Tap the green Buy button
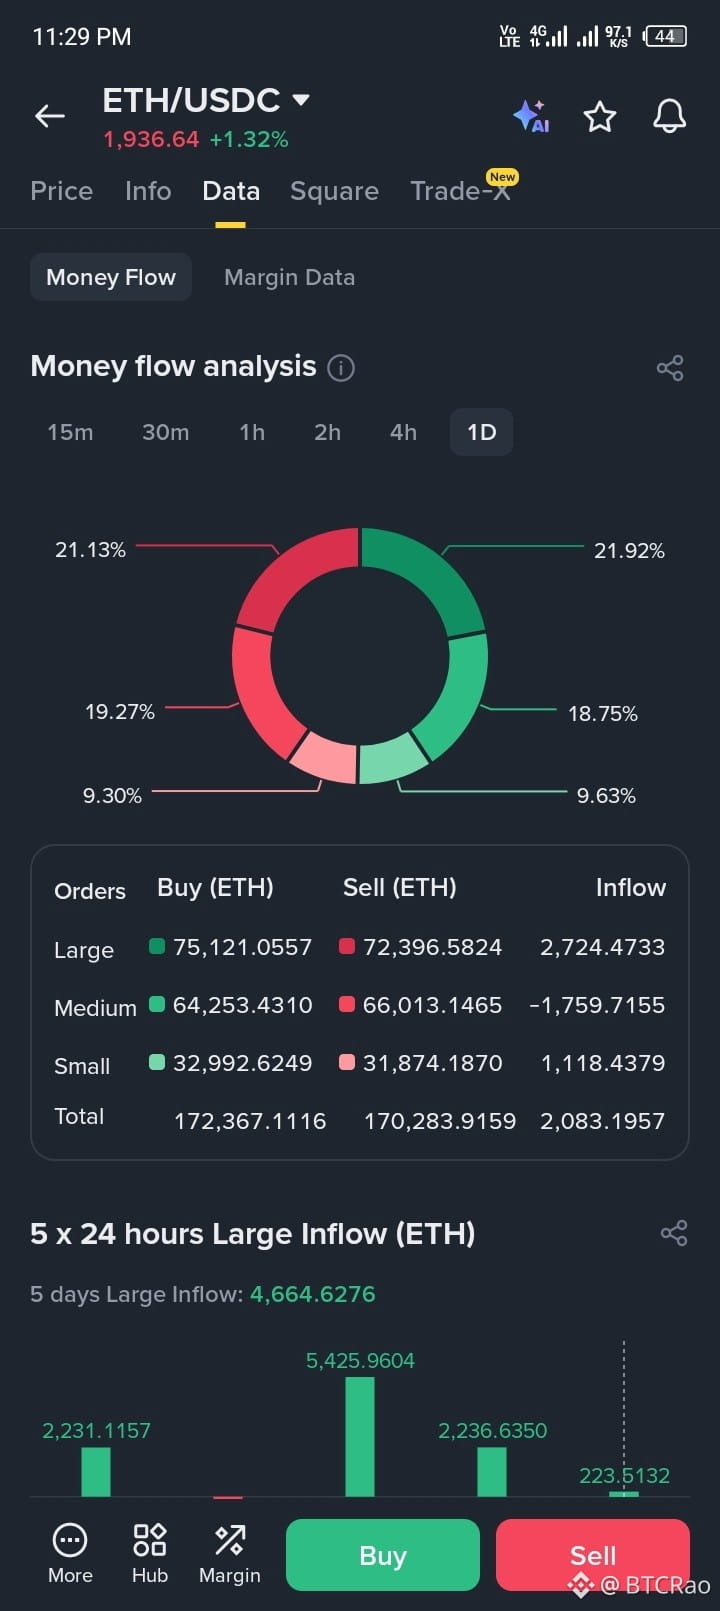The width and height of the screenshot is (720, 1611). (383, 1555)
